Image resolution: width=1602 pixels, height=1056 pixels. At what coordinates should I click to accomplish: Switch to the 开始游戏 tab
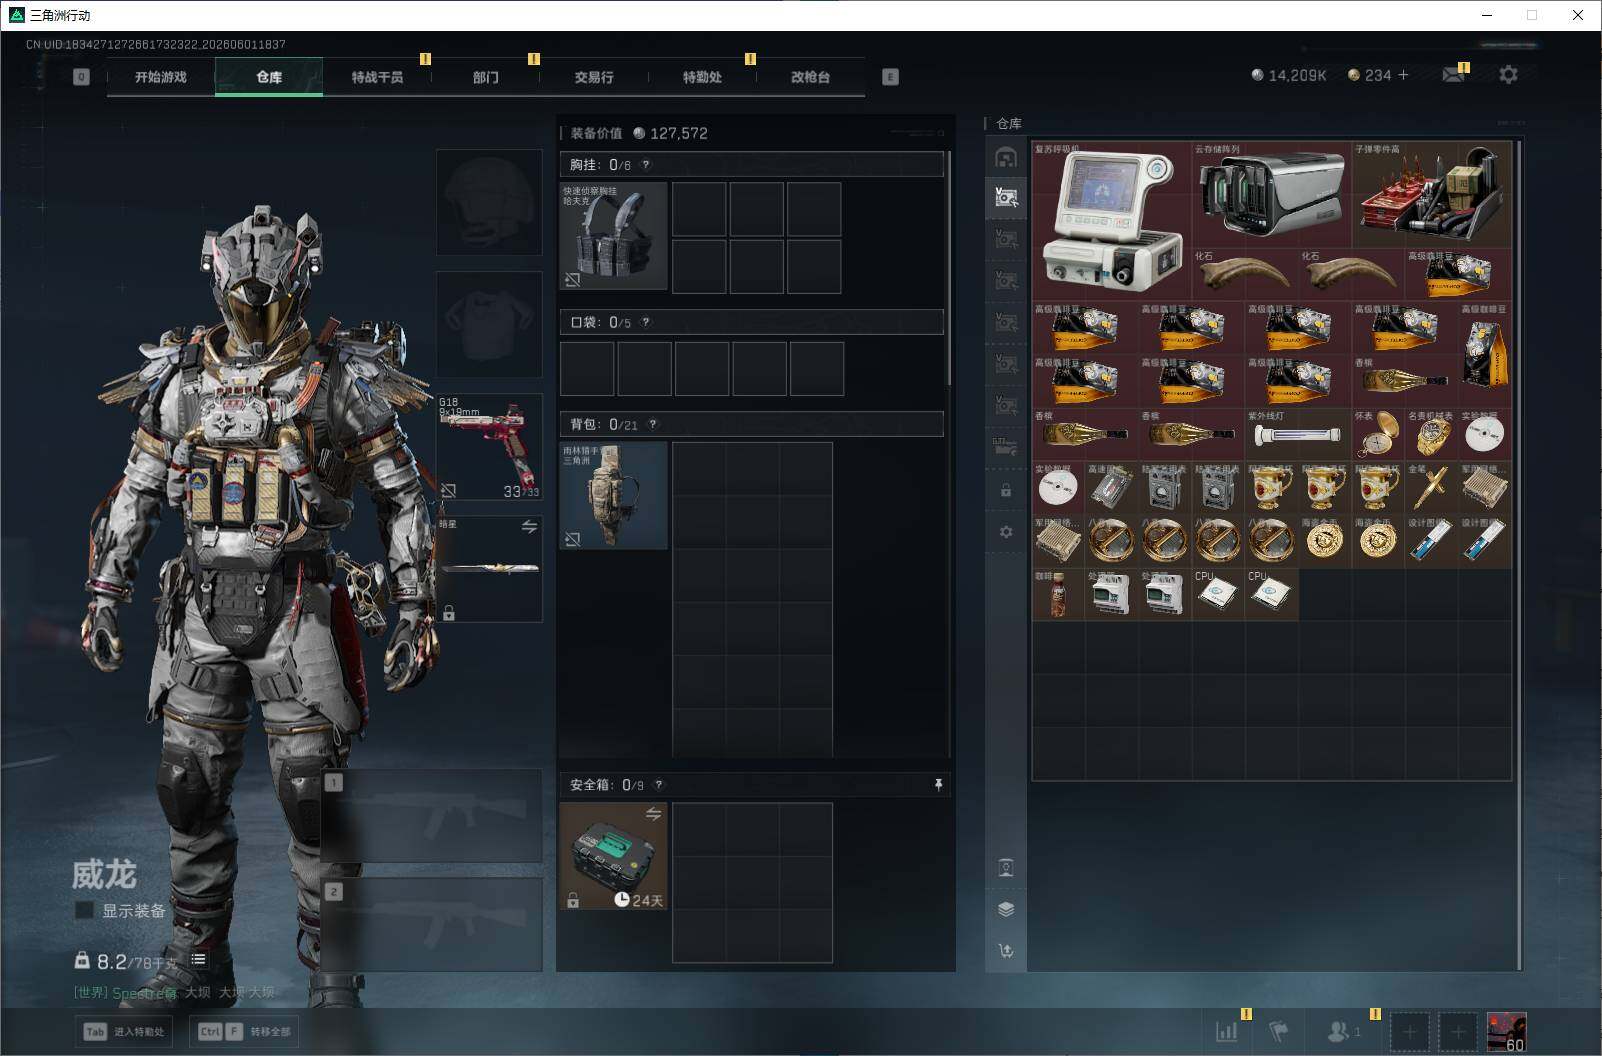[x=161, y=77]
